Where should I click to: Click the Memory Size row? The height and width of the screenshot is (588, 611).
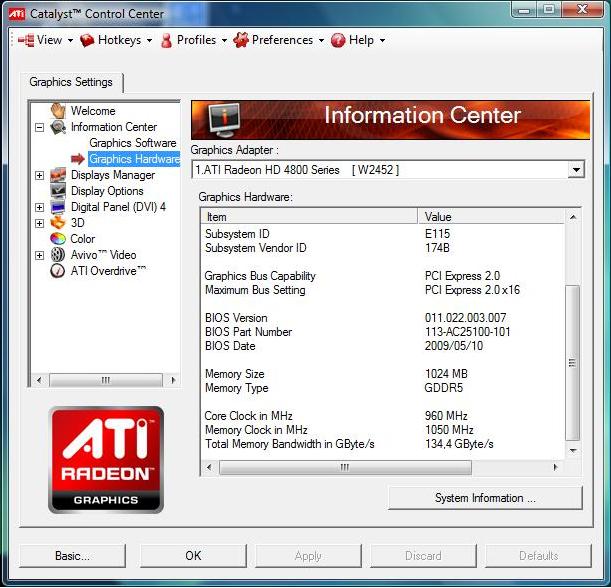point(383,374)
